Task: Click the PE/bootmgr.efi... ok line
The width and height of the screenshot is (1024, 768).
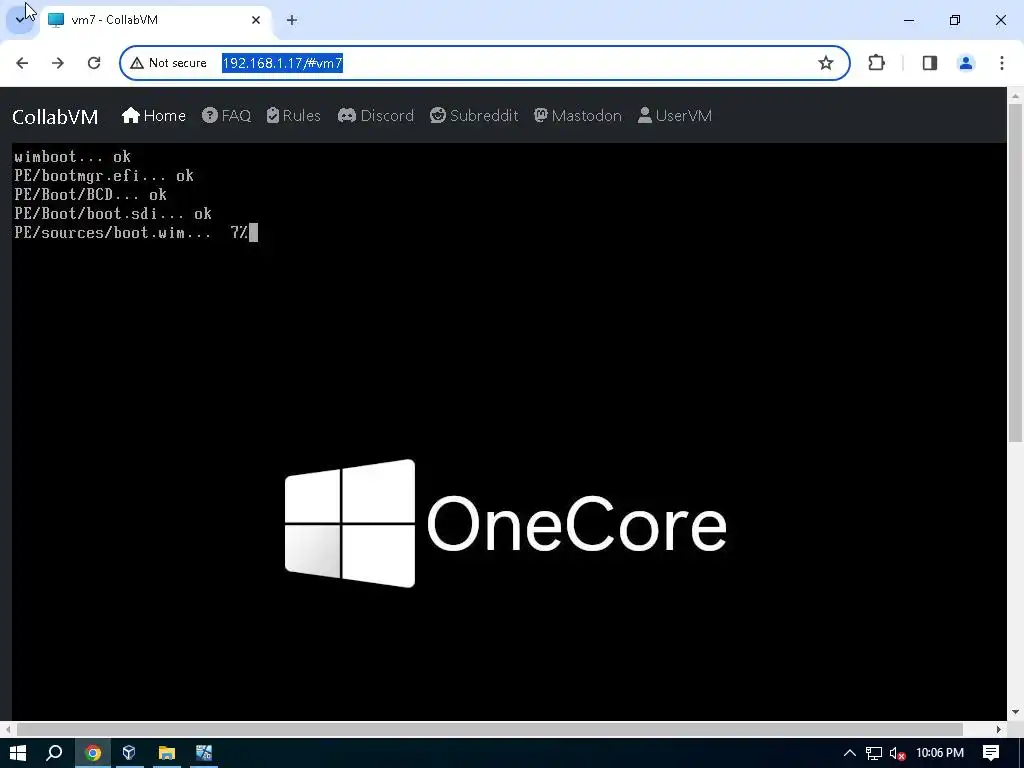Action: click(x=104, y=176)
